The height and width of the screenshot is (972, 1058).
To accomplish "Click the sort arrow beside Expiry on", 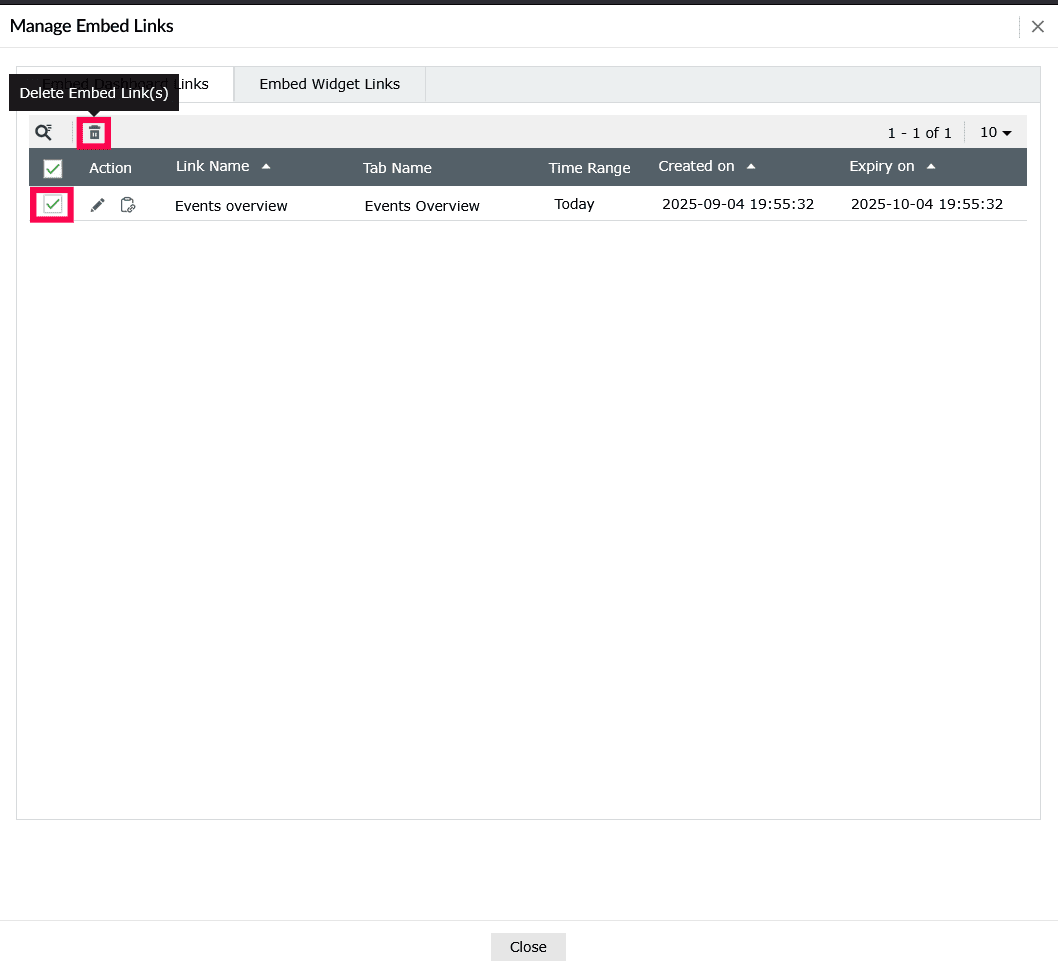I will [x=931, y=165].
